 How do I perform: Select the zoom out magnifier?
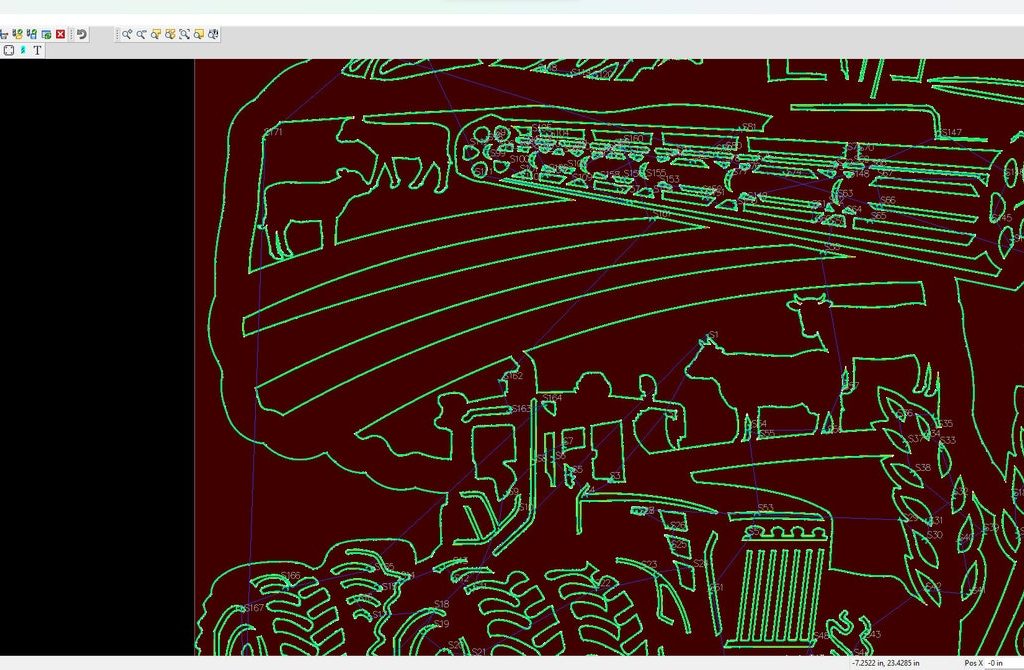[x=142, y=34]
